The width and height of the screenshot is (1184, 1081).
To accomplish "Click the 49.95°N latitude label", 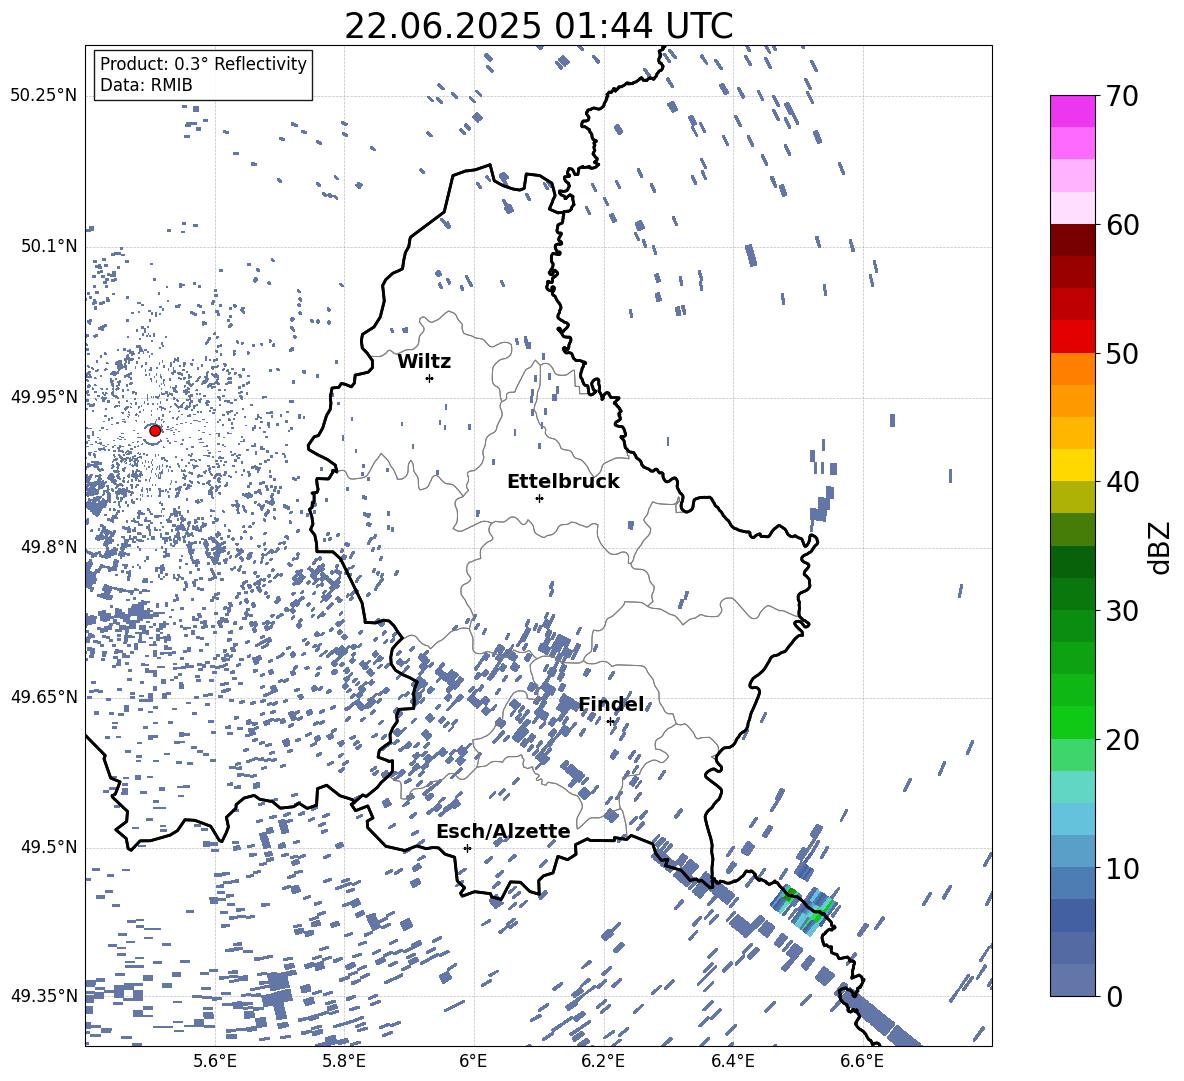I will click(44, 396).
